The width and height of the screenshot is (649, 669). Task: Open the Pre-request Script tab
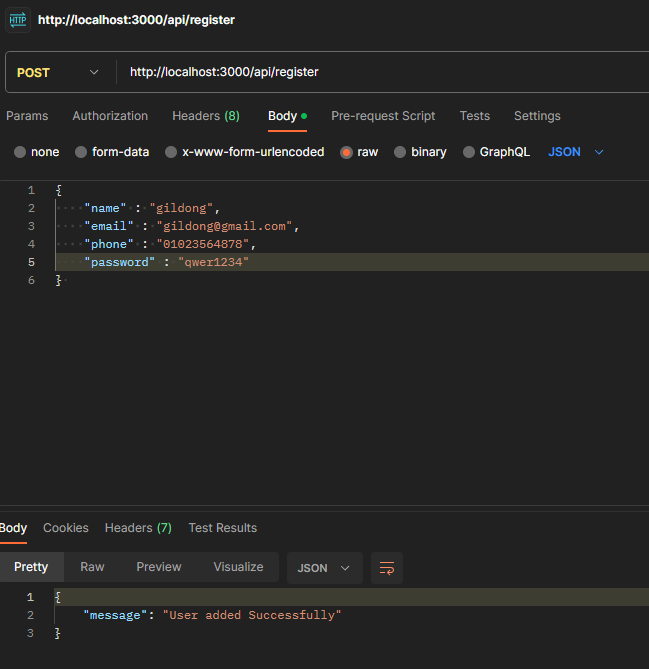(x=383, y=116)
